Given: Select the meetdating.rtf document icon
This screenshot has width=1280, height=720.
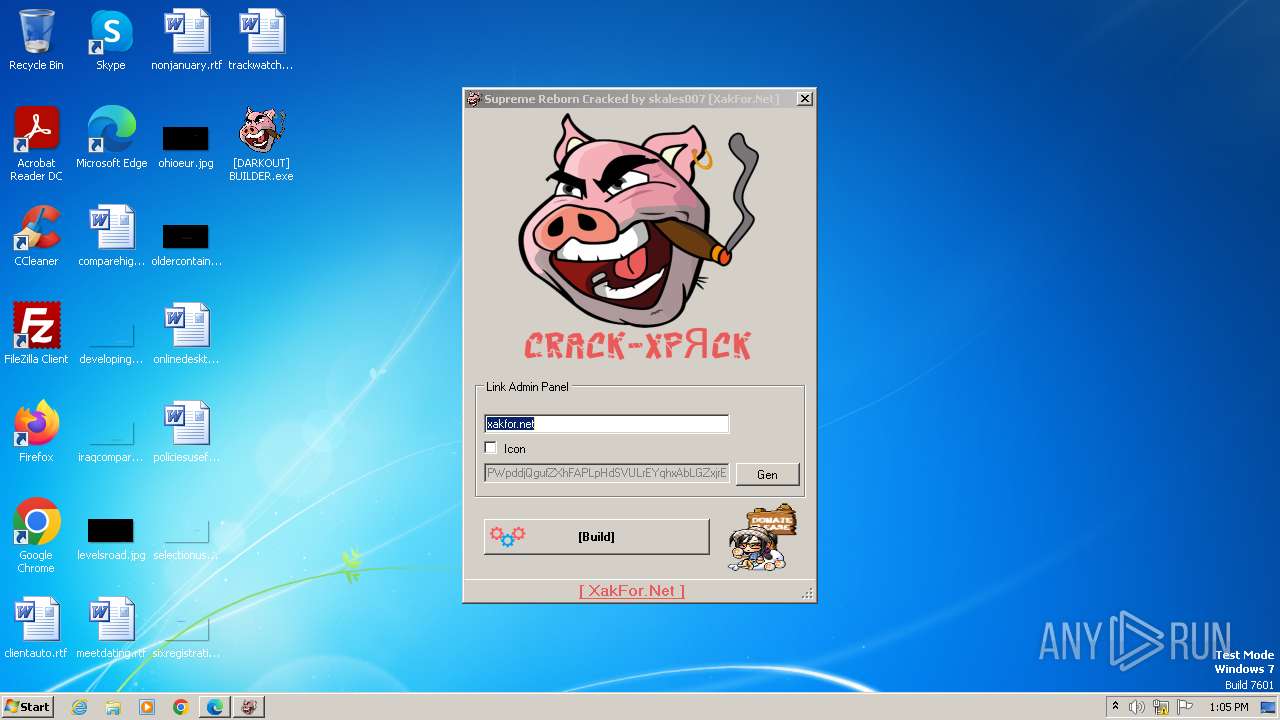Looking at the screenshot, I should click(x=111, y=628).
